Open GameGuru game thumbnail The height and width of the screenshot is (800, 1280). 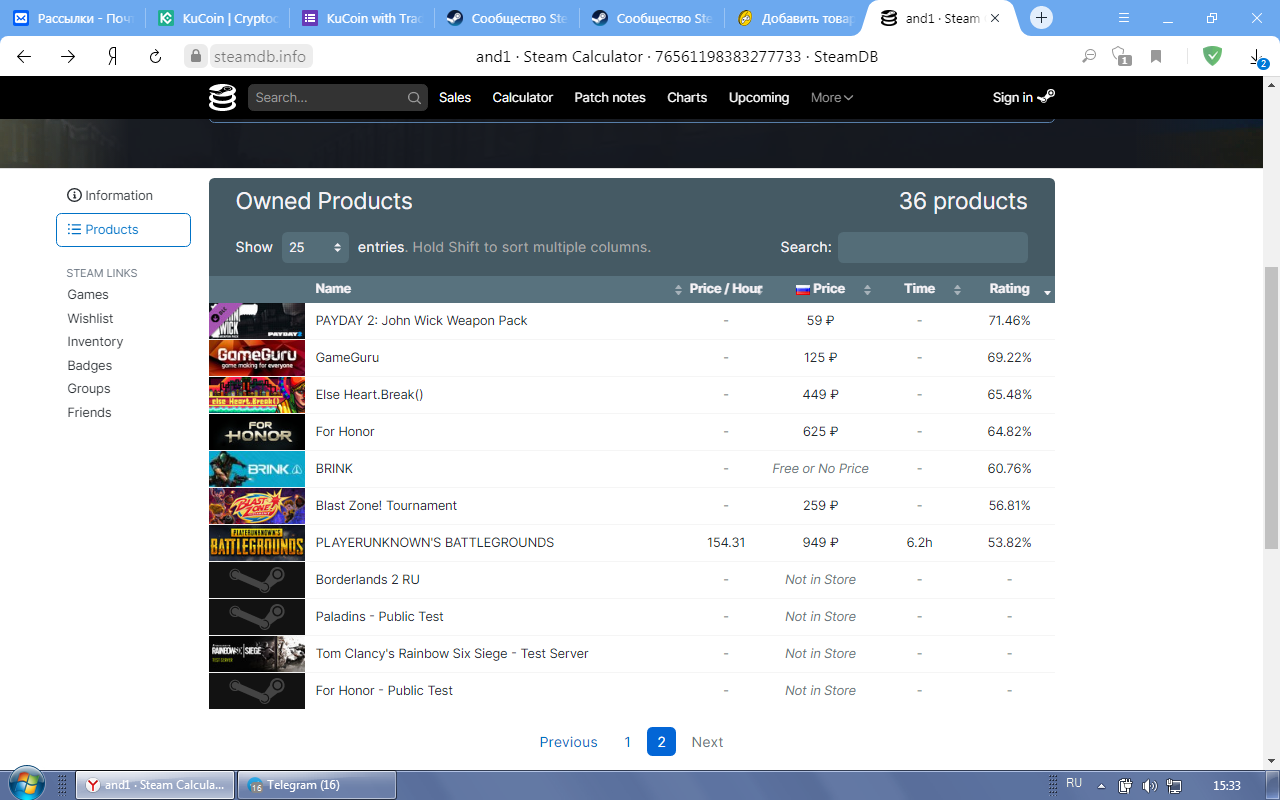coord(257,358)
